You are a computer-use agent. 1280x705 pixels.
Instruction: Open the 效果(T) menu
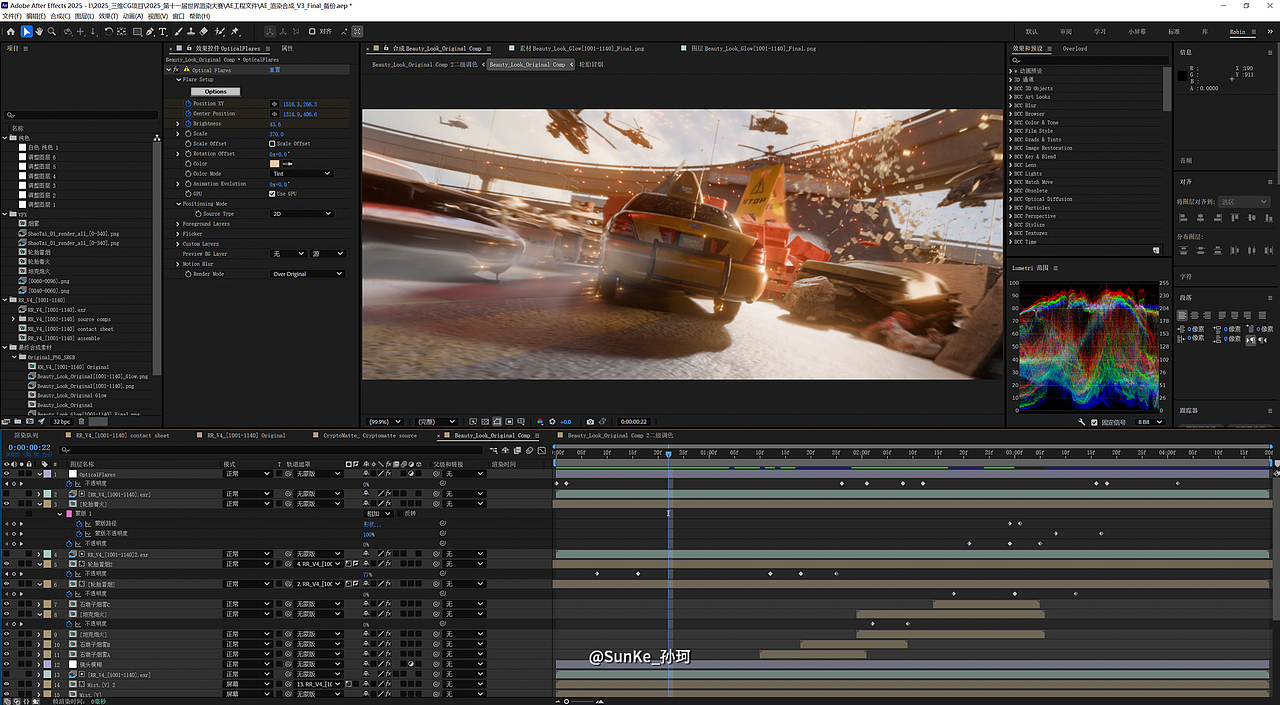109,16
